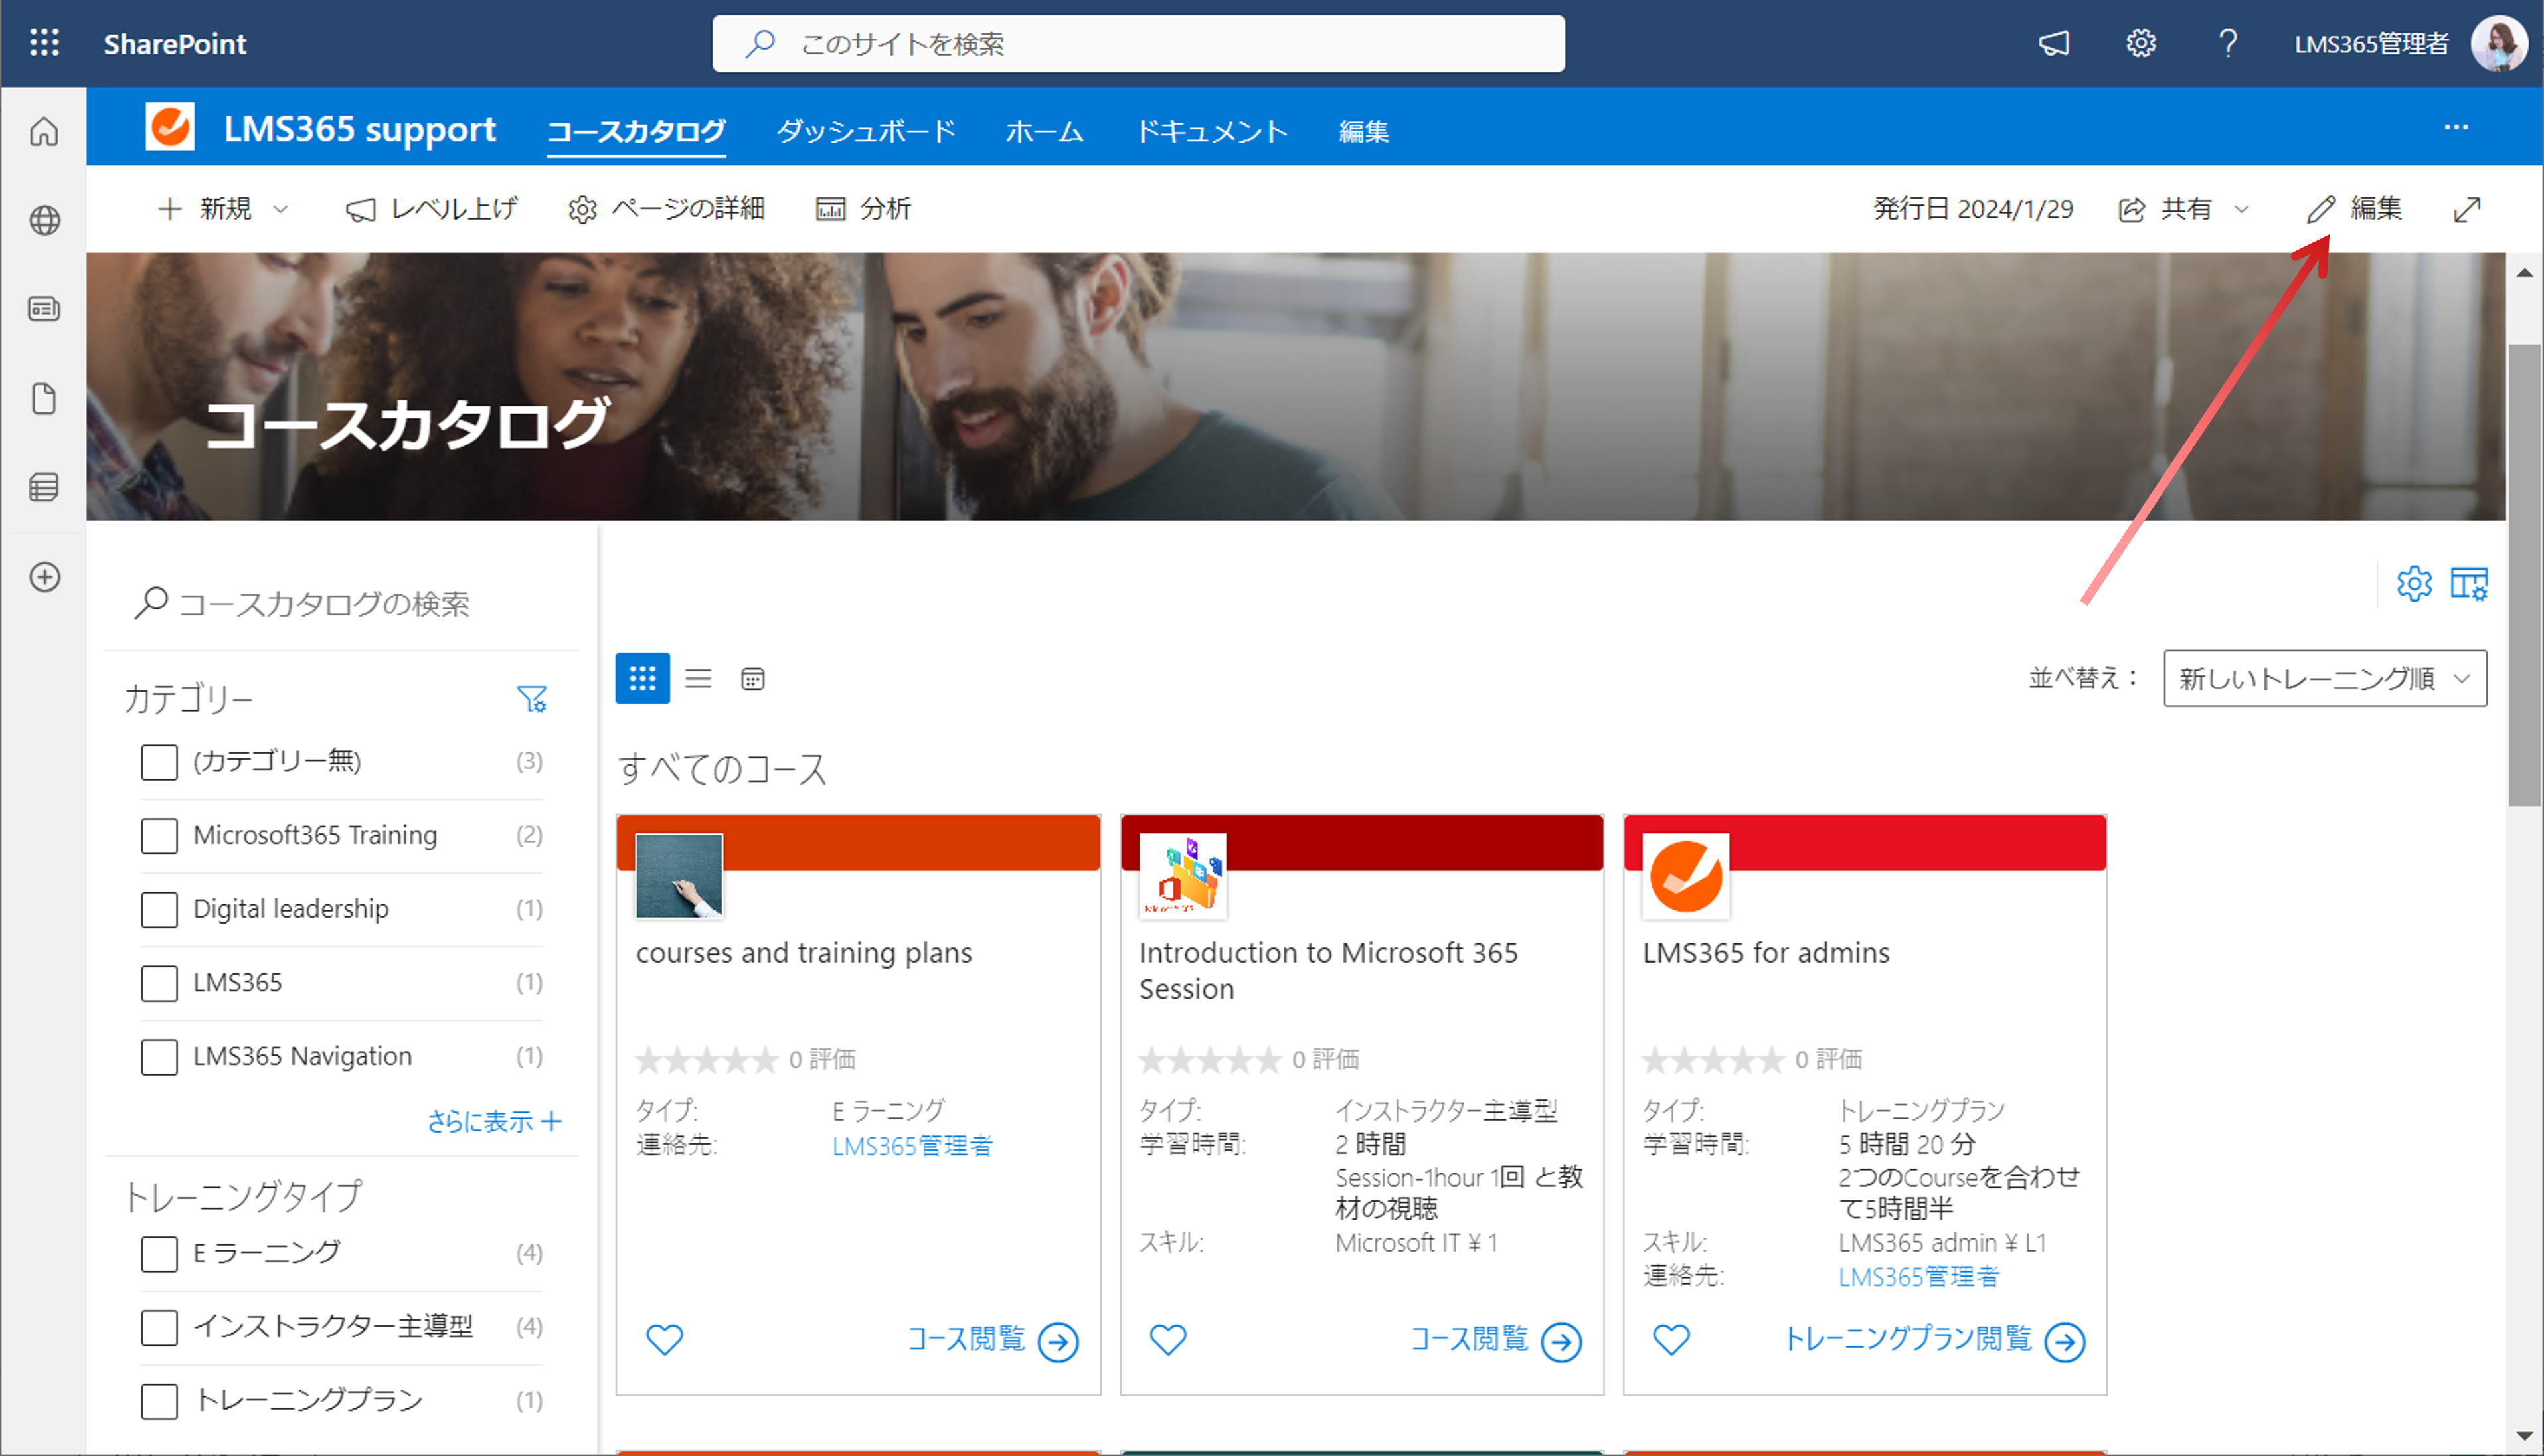
Task: Check the Digital leadership category checkbox
Action: click(159, 910)
